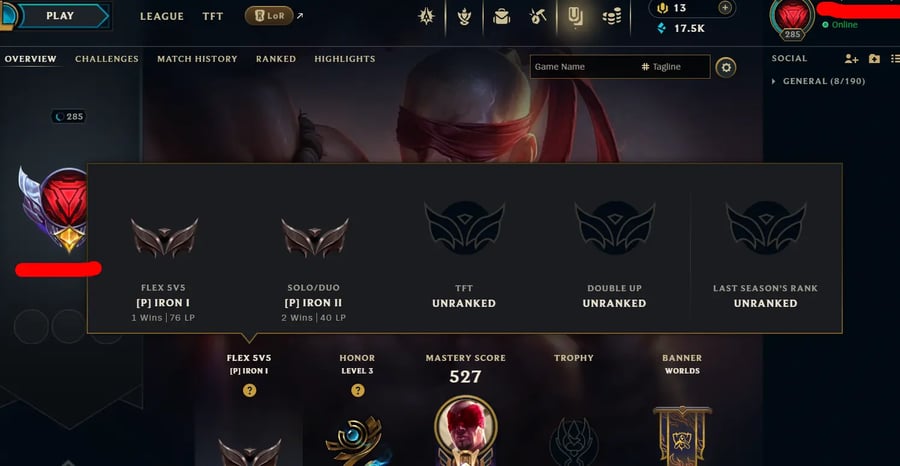Launch LoR from the top bar
Viewport: 900px width, 466px height.
pos(269,16)
